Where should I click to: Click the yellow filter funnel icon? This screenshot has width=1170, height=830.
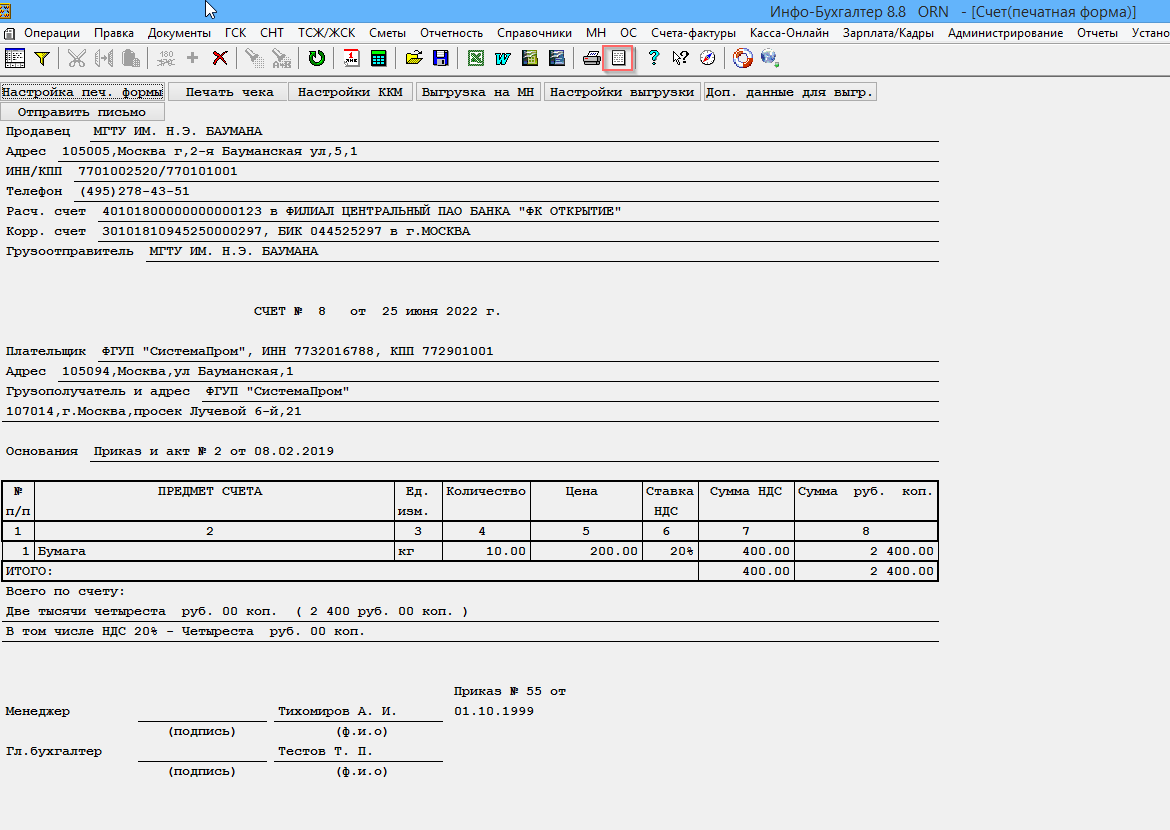[x=43, y=58]
